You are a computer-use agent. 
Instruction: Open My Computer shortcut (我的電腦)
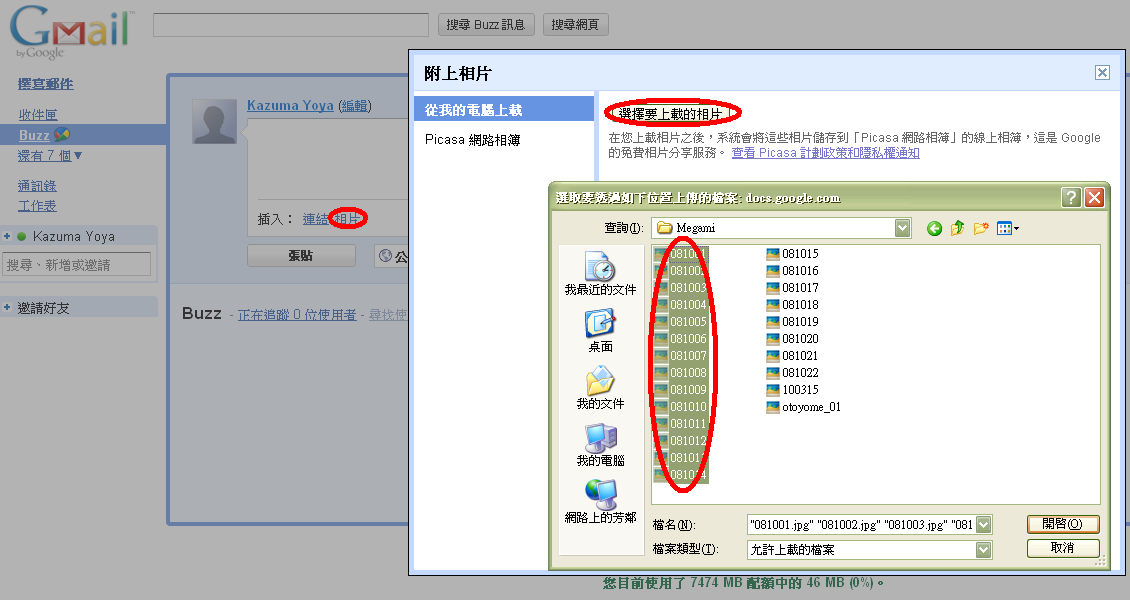600,444
